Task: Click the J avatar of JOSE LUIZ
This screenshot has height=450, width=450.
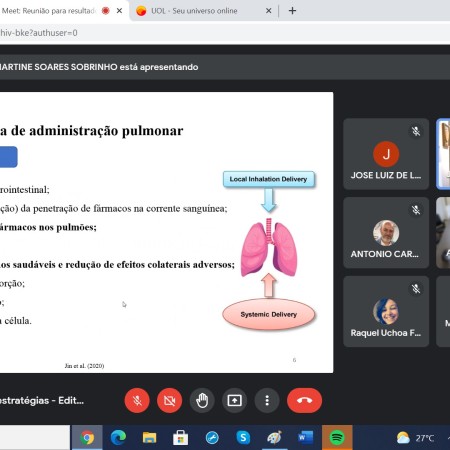Action: [386, 154]
